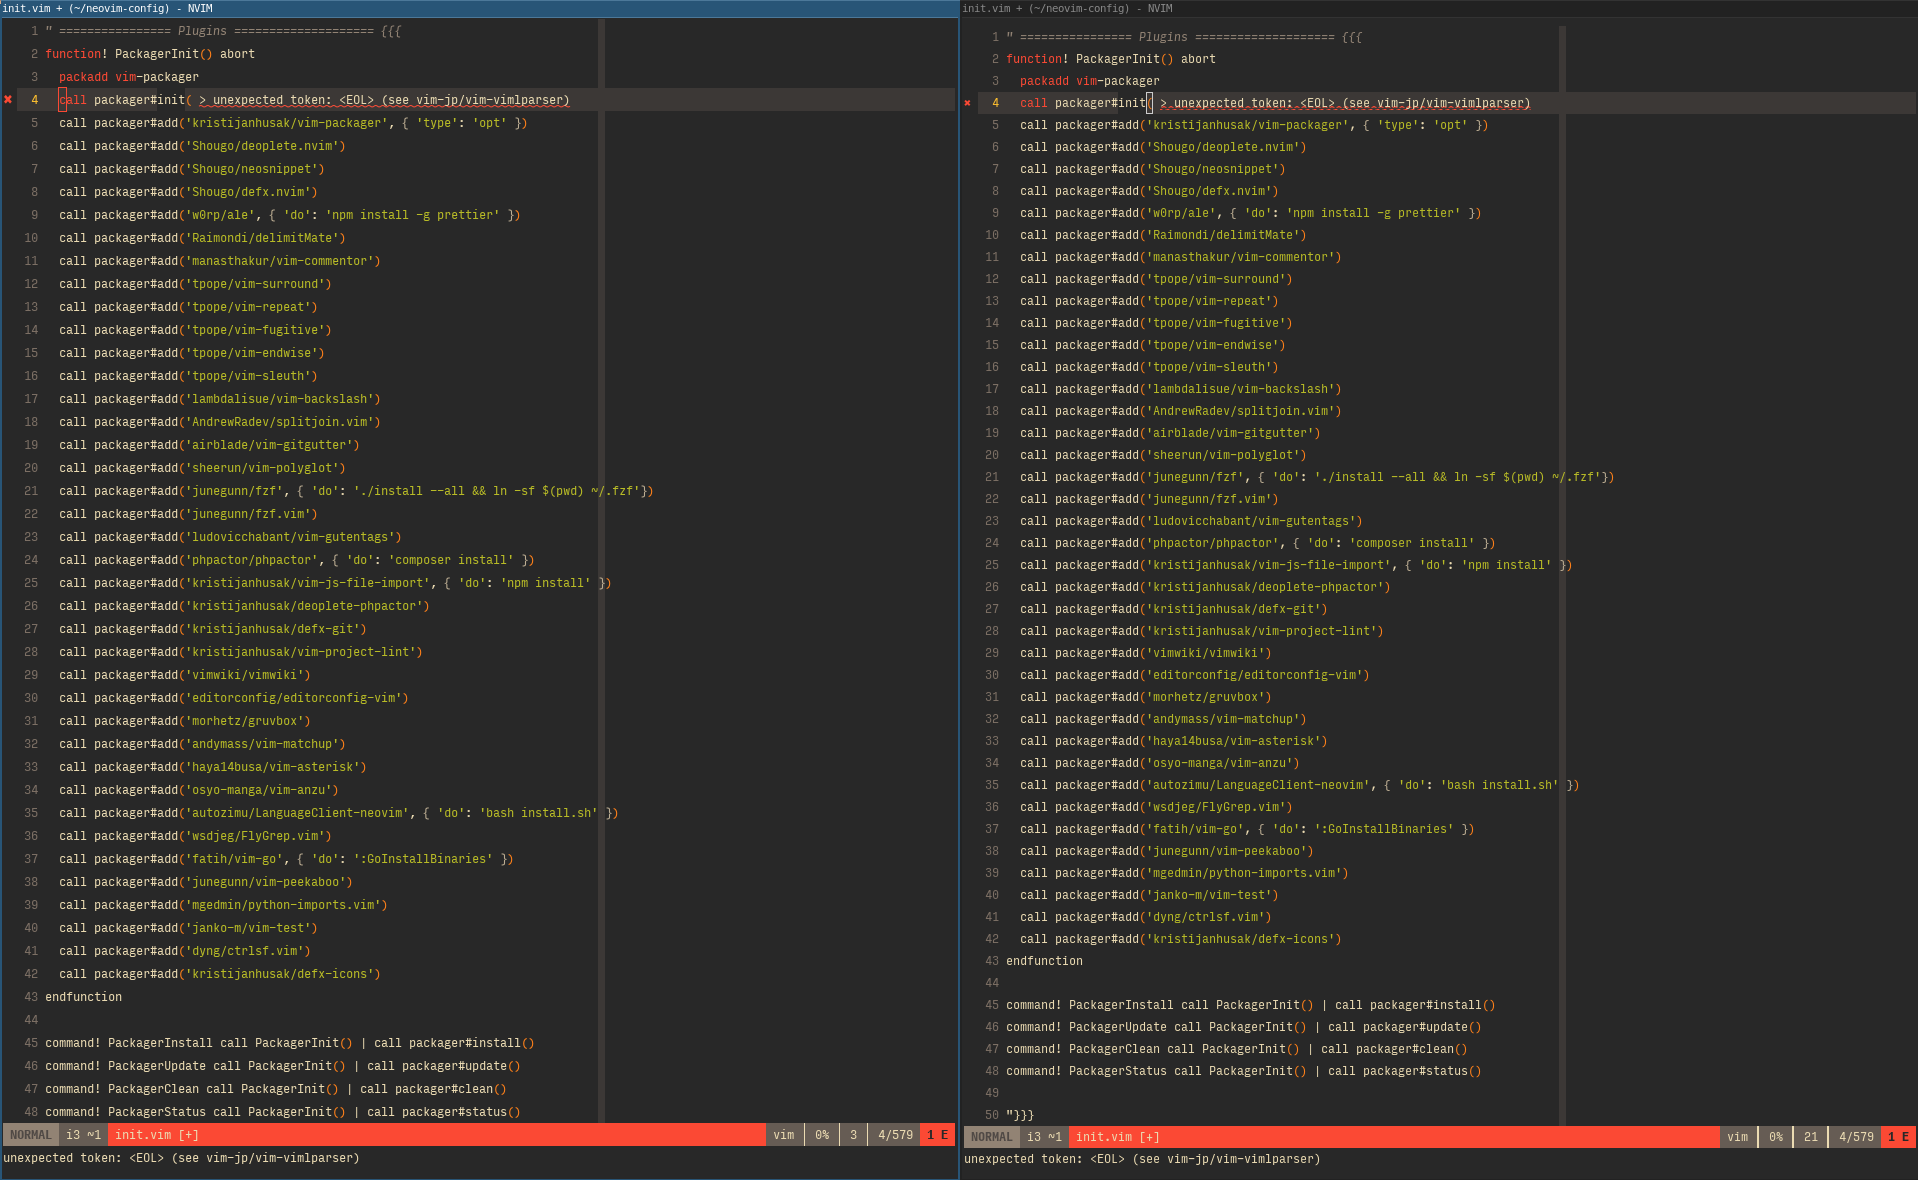1918x1180 pixels.
Task: Focus the right NVIM window title bar
Action: tap(1439, 8)
